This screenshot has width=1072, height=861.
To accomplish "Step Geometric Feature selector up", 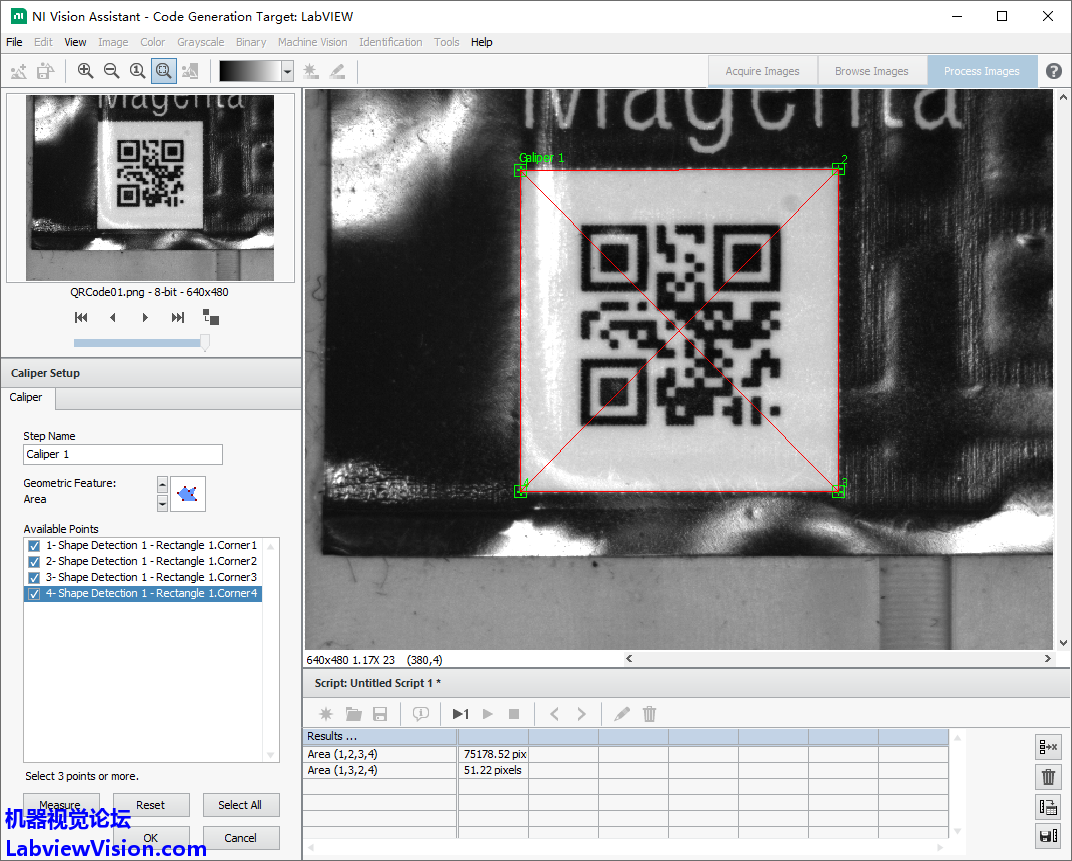I will tap(163, 485).
